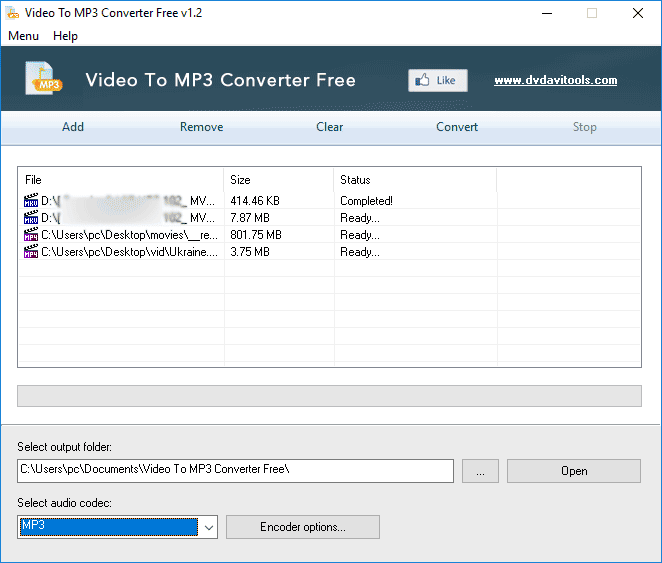Open the Menu menu
Image resolution: width=662 pixels, height=563 pixels.
coord(23,36)
